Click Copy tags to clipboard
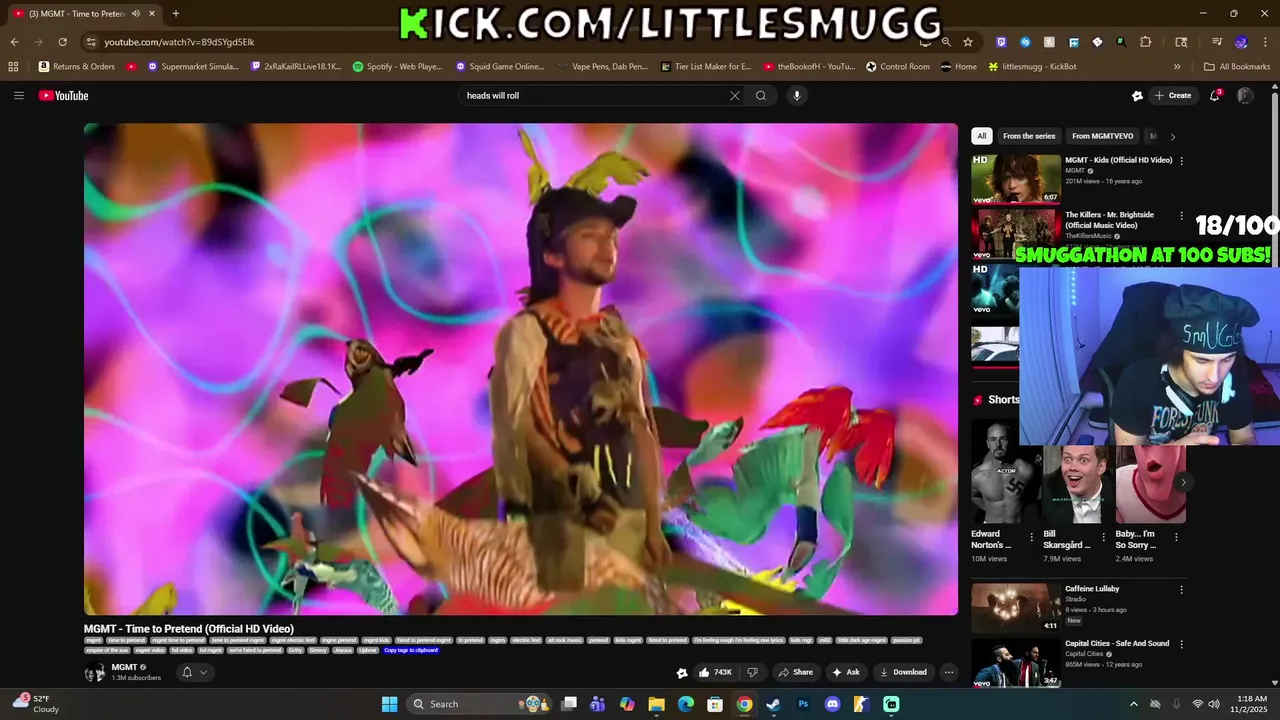 [411, 650]
